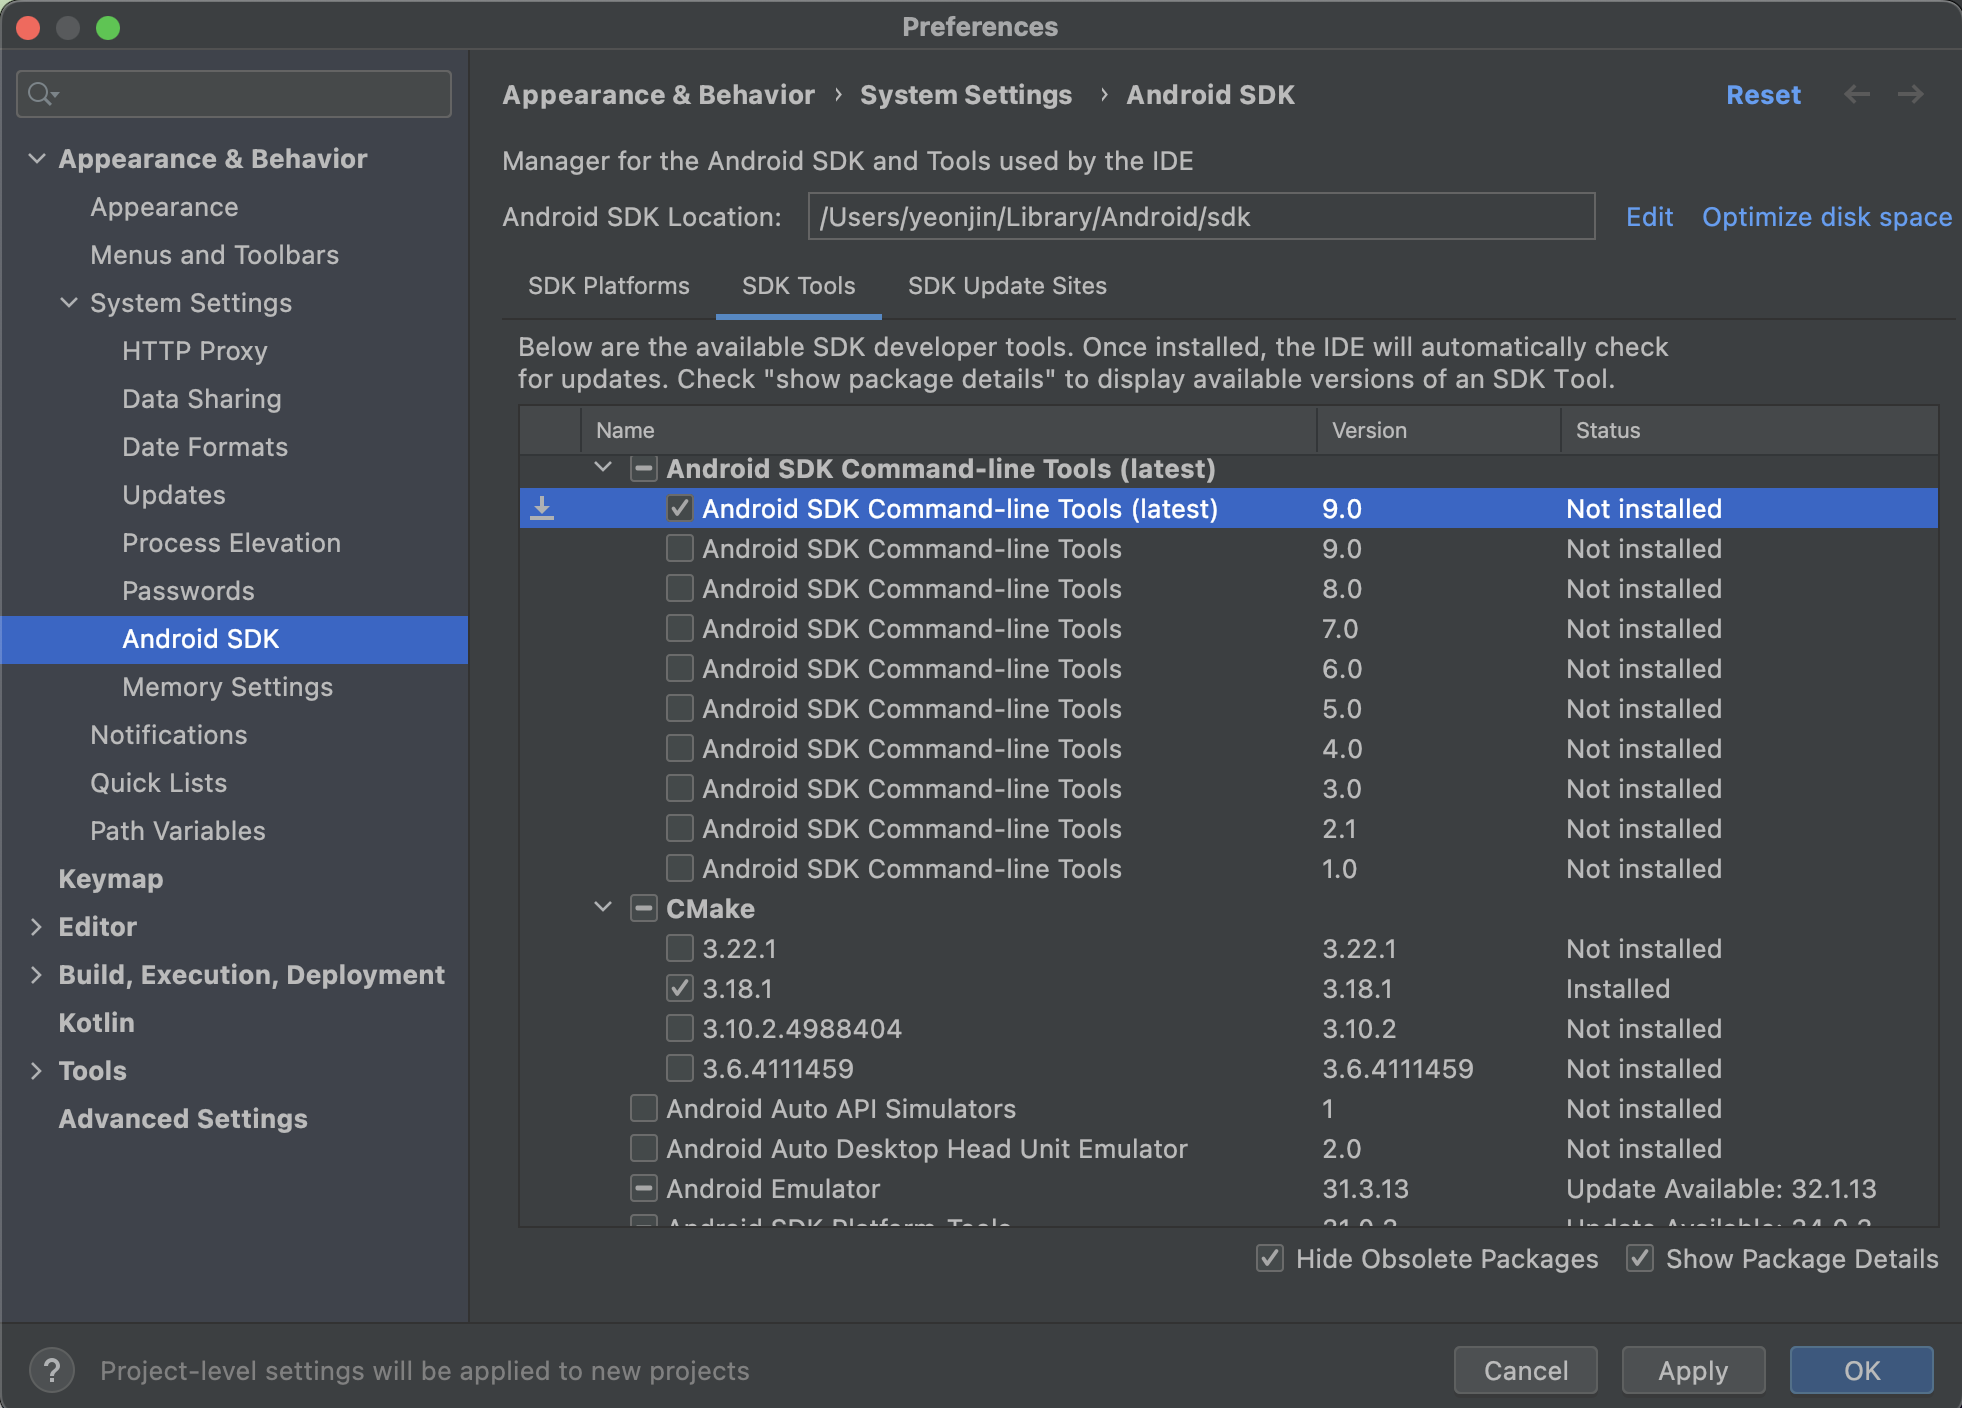Toggle Show Package Details checkbox
Viewport: 1962px width, 1408px height.
click(x=1640, y=1258)
